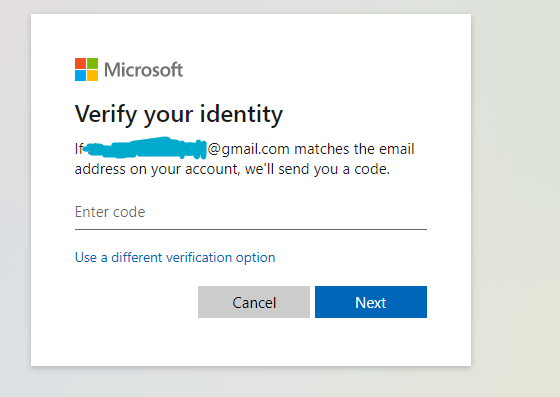Focus the Enter code input field
The image size is (560, 397).
(x=251, y=212)
